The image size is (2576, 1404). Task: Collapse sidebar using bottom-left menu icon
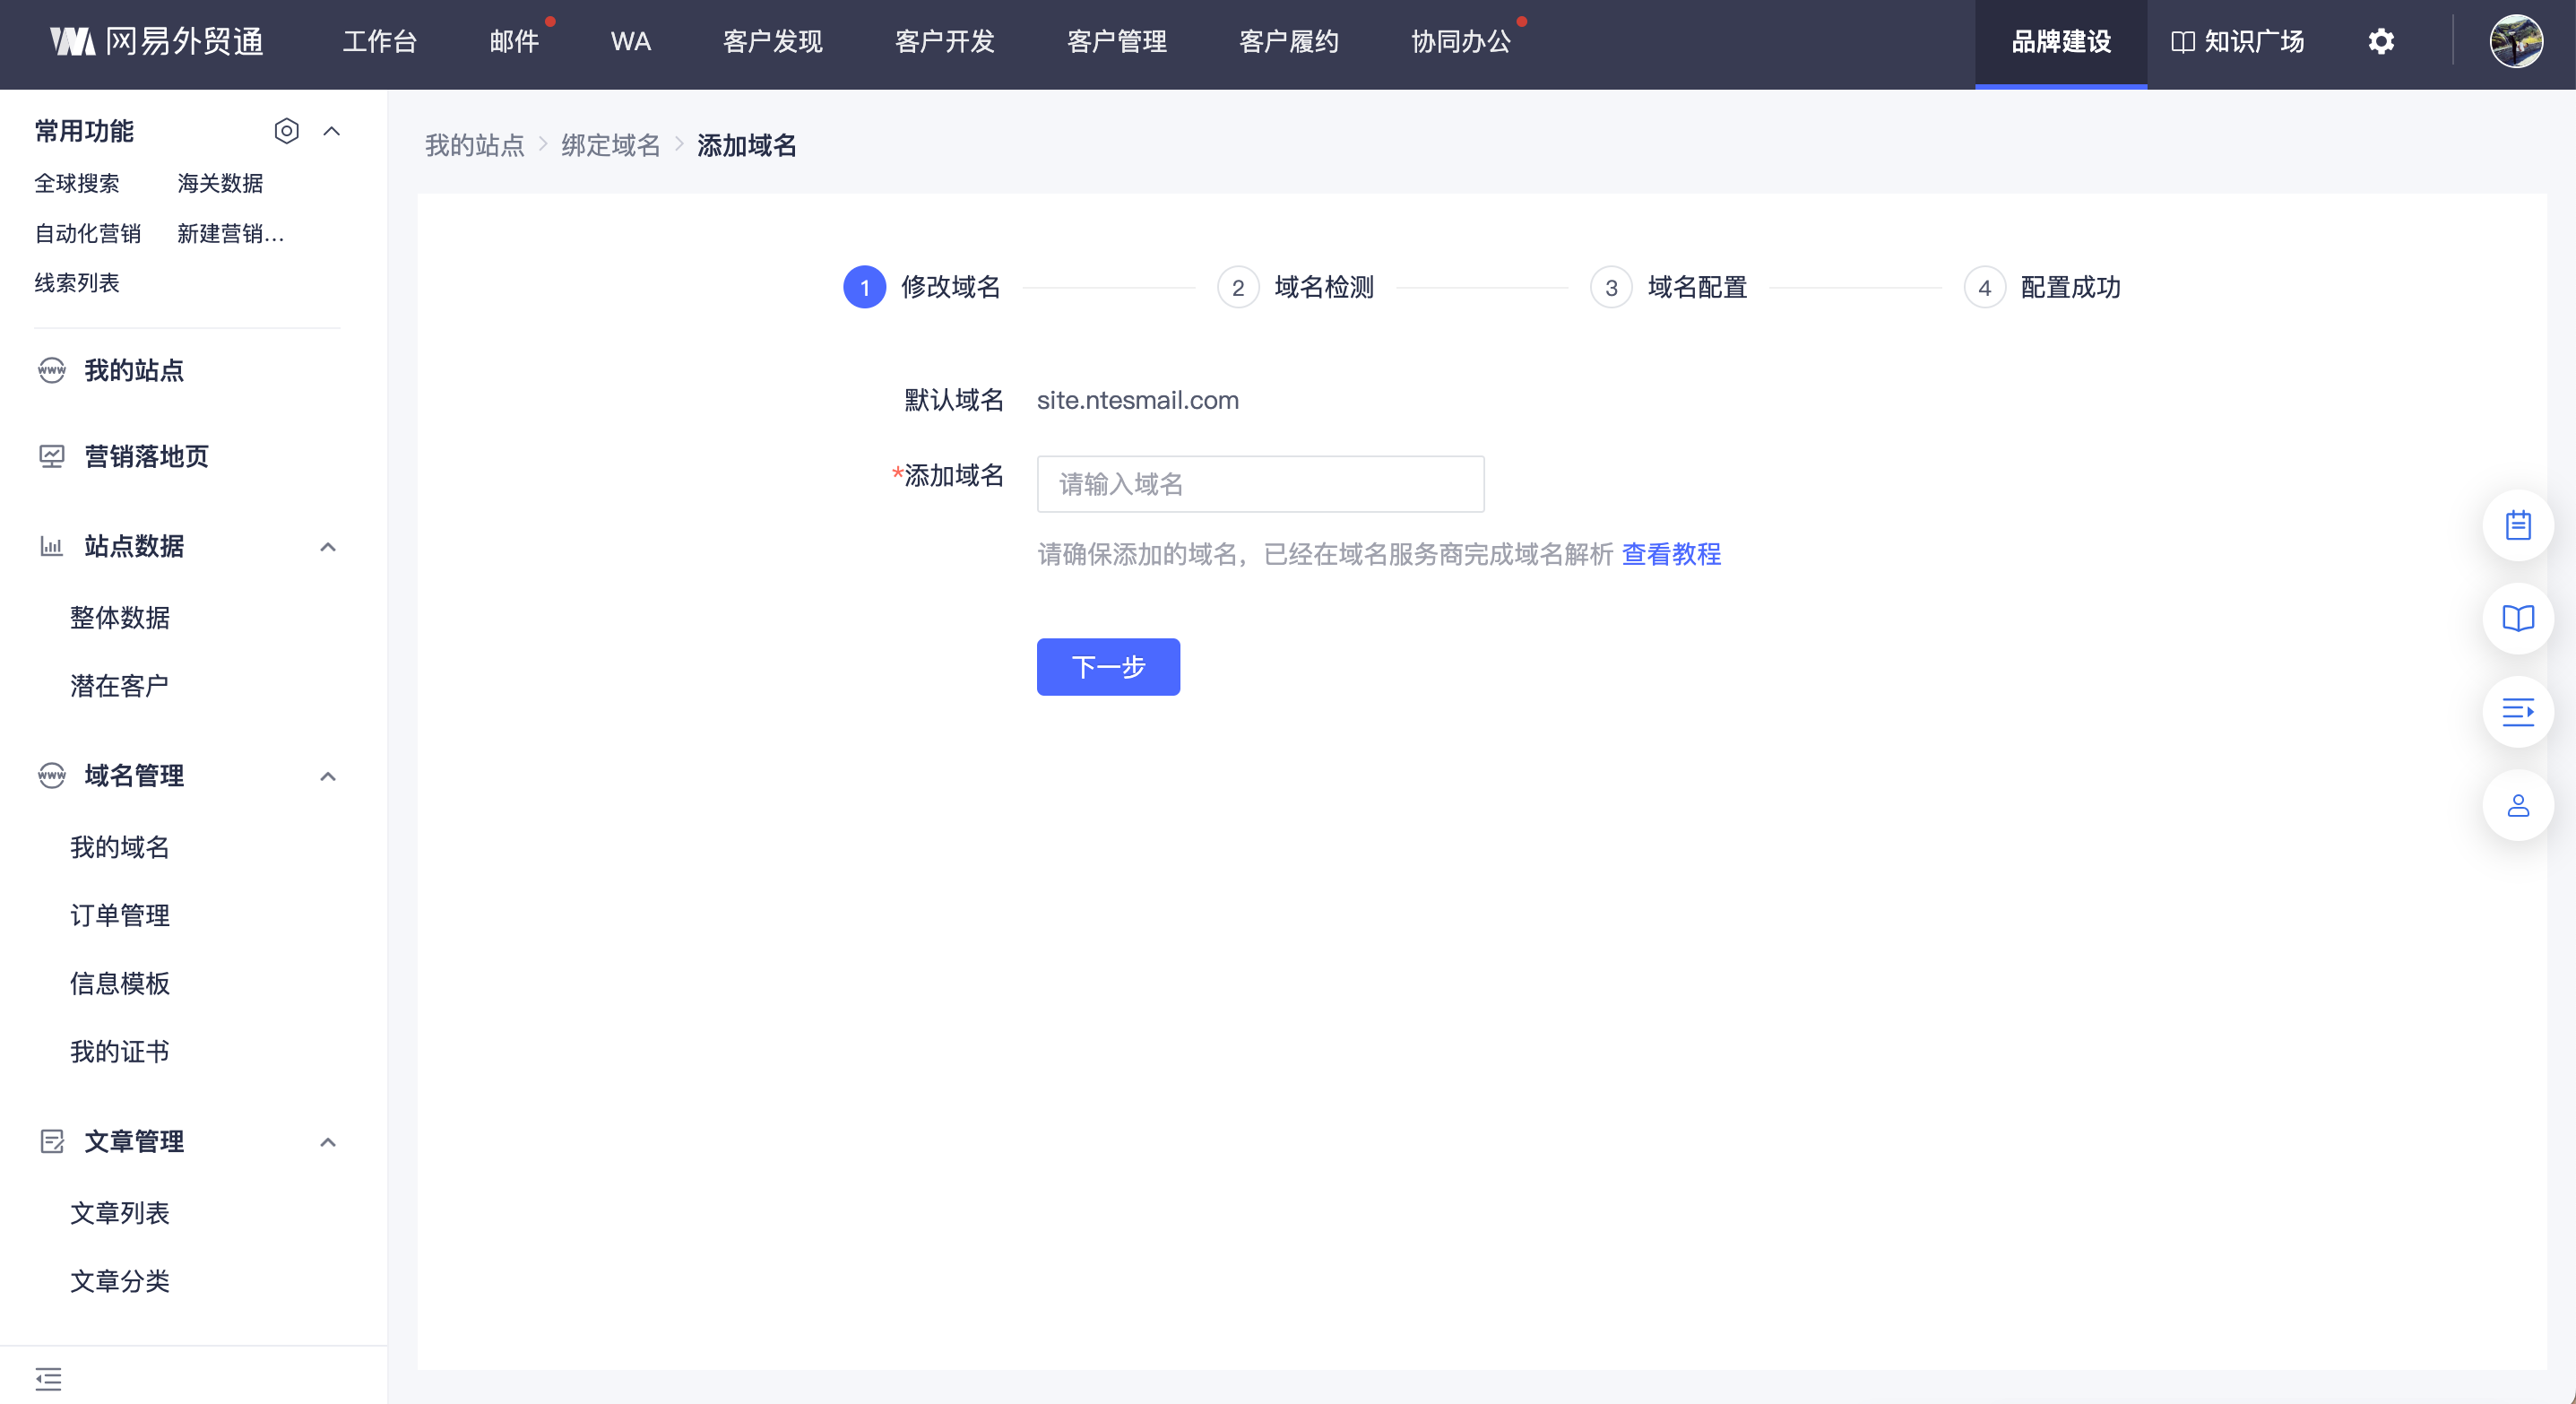(48, 1378)
